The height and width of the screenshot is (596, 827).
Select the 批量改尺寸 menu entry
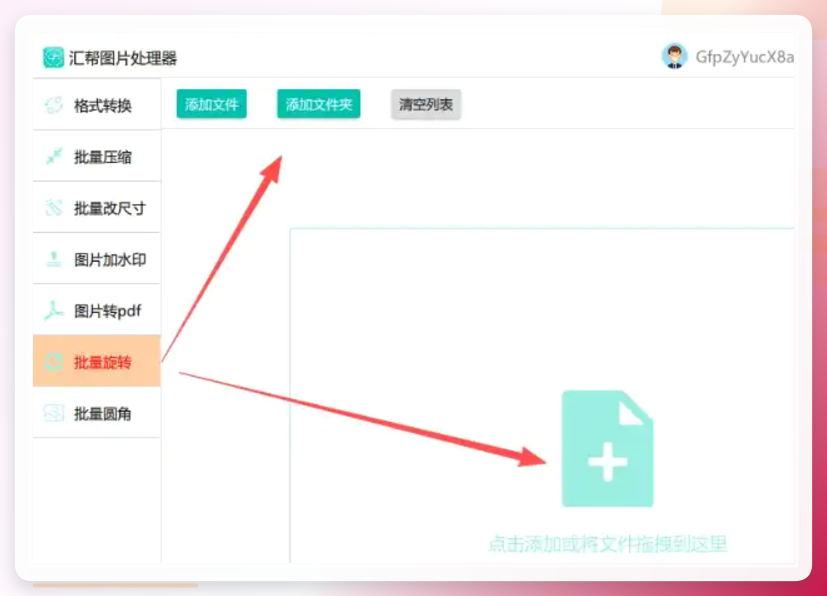(97, 207)
